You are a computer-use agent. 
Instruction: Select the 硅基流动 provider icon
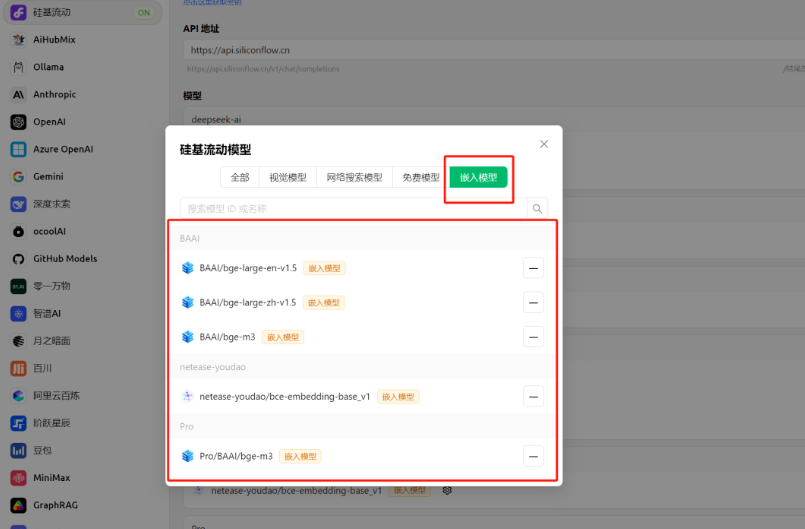tap(18, 12)
